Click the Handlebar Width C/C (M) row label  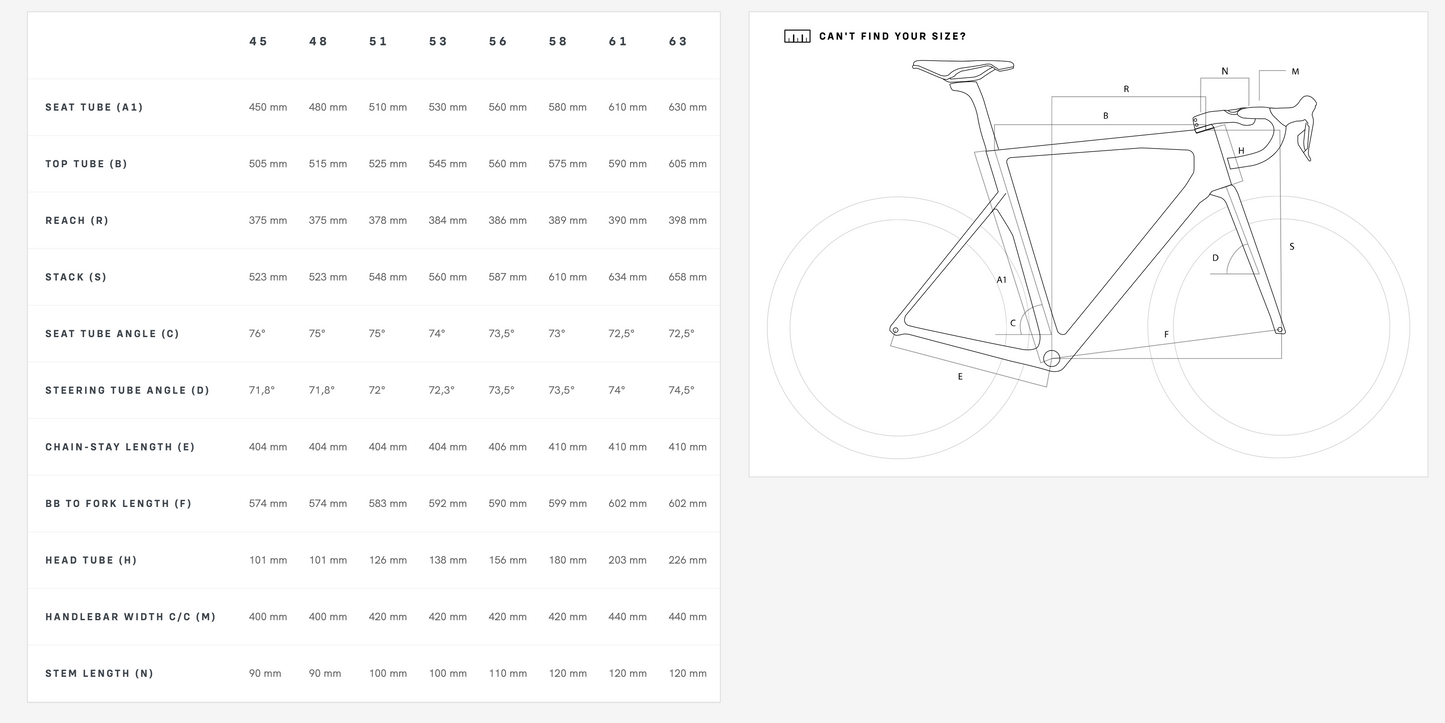130,617
